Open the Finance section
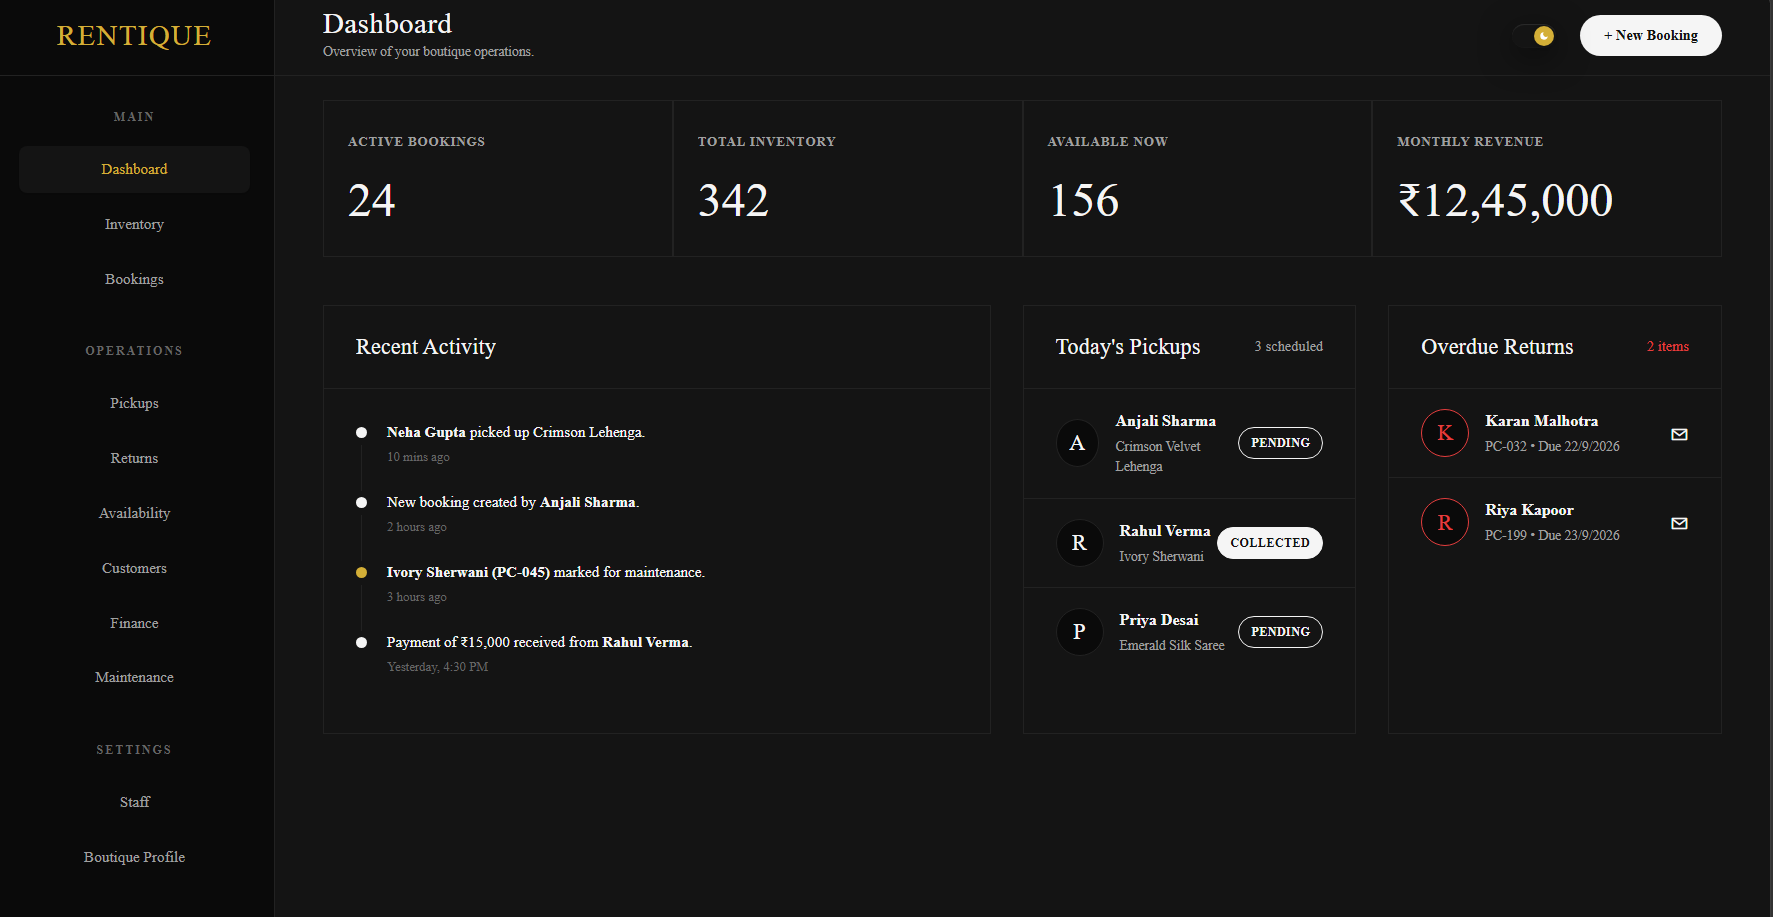This screenshot has width=1773, height=917. point(134,623)
